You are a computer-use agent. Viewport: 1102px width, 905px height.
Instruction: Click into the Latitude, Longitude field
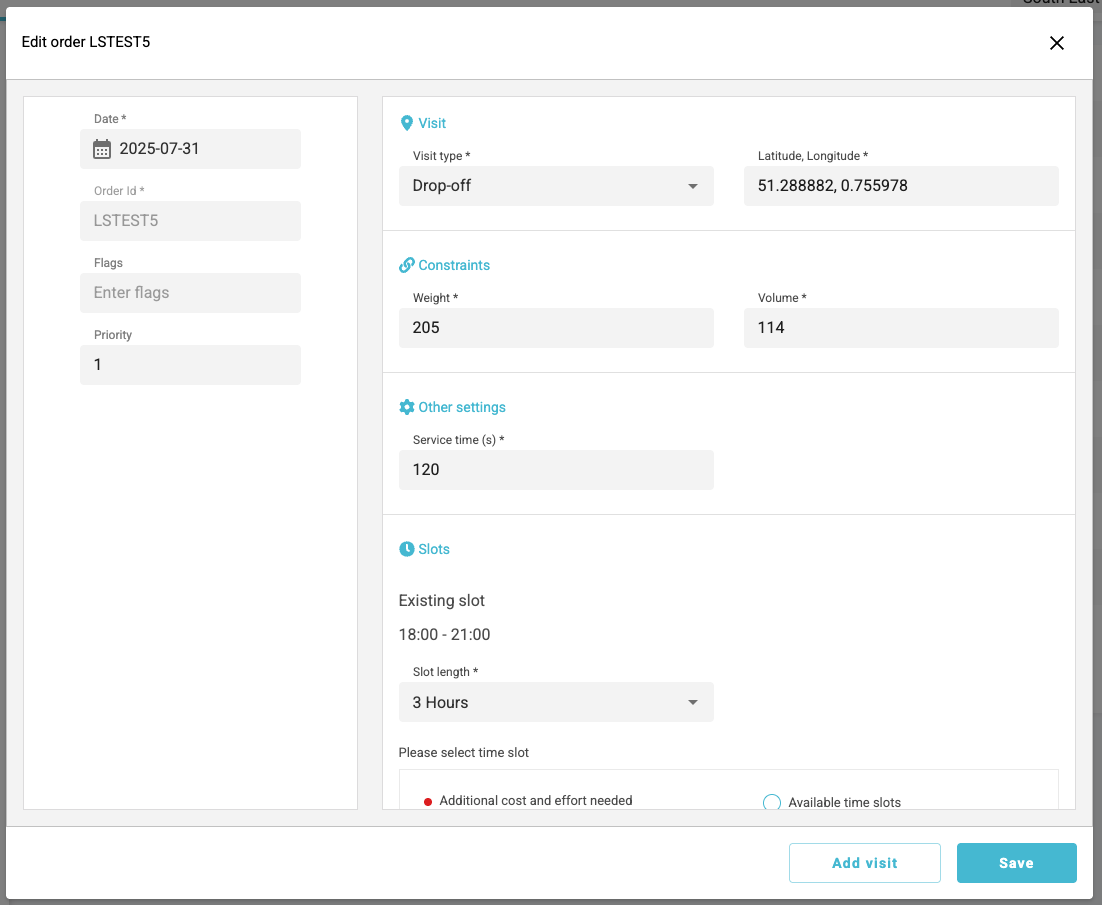point(900,186)
